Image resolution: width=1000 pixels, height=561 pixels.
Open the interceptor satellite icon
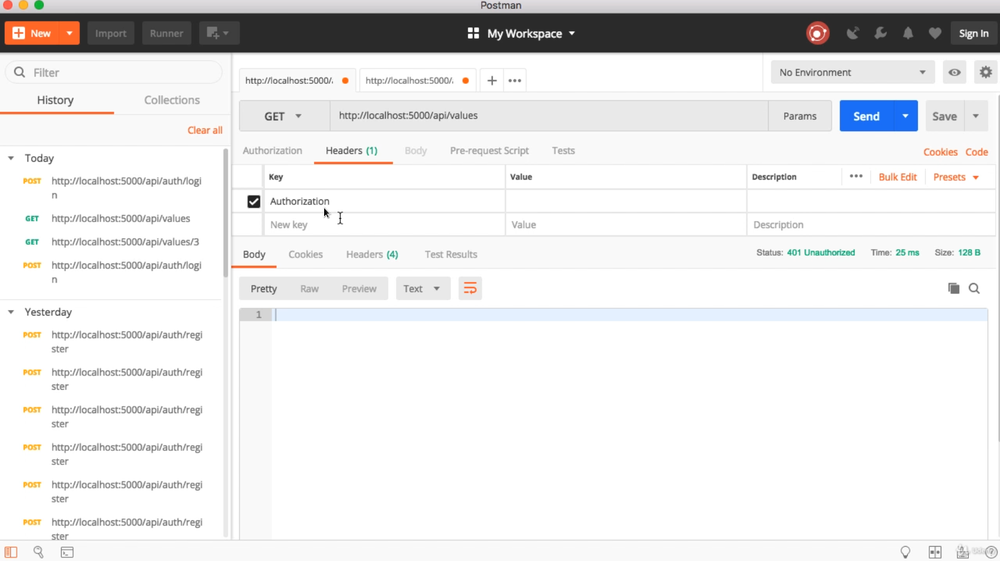(x=853, y=33)
